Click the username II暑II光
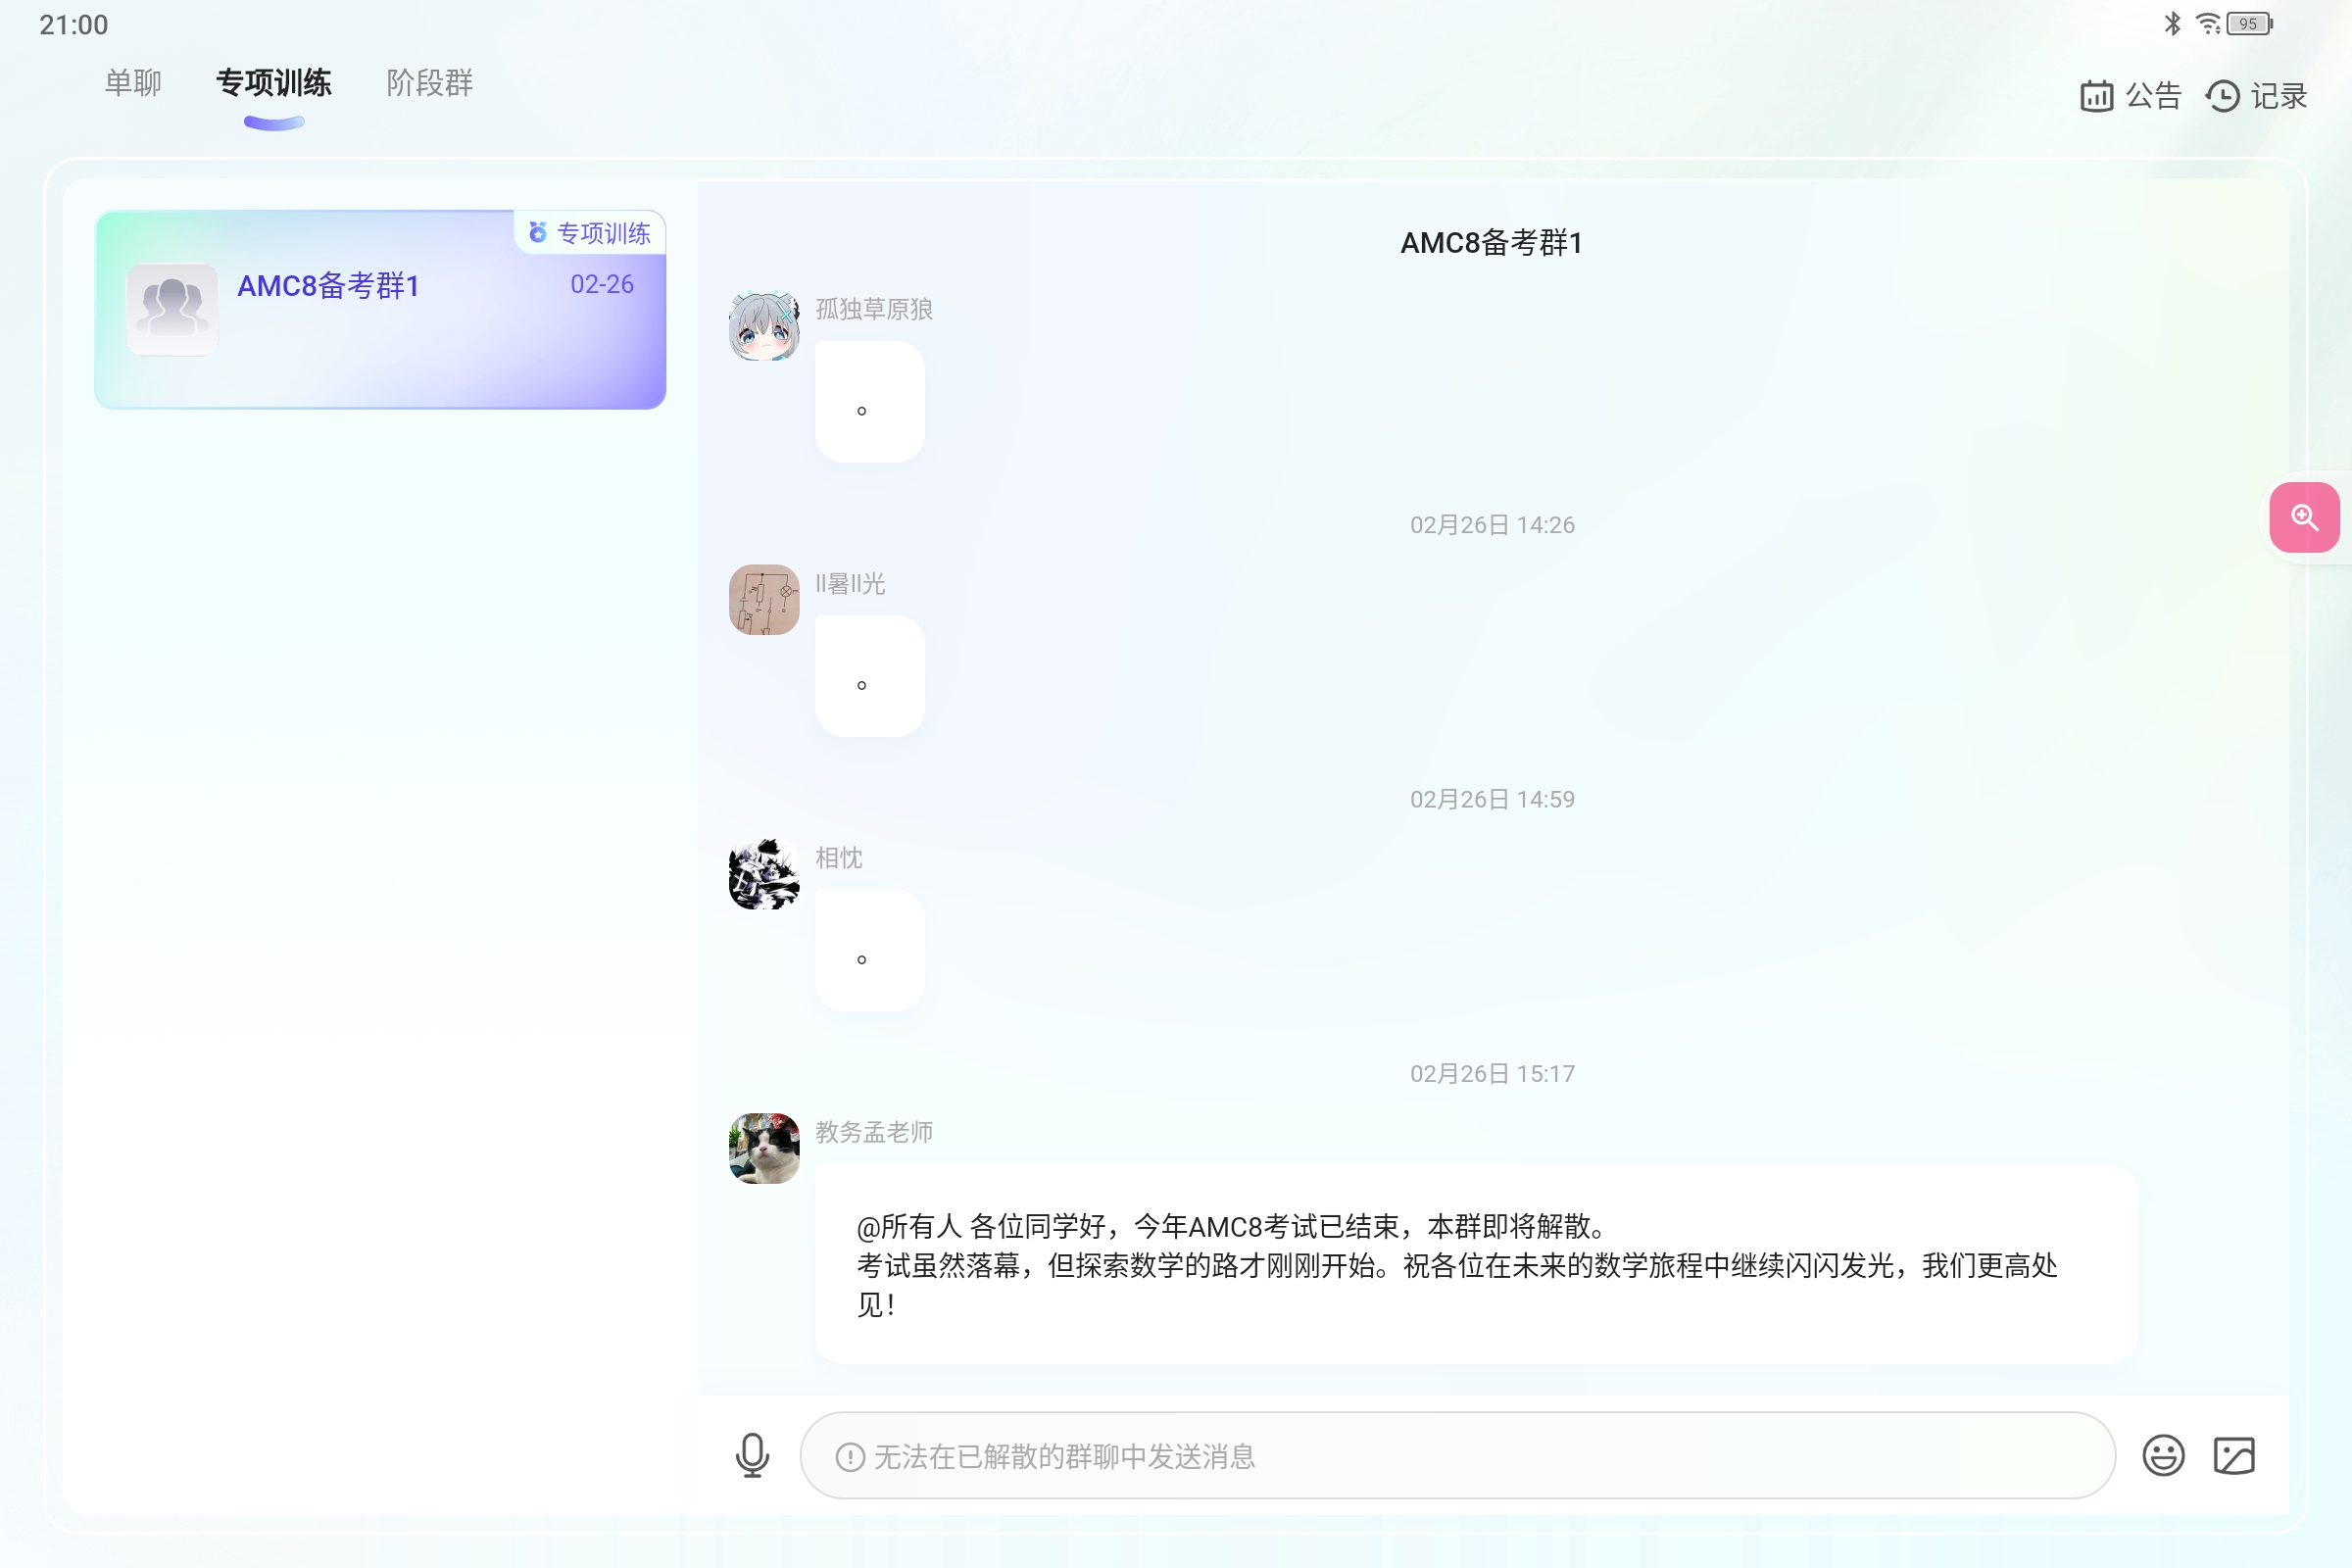This screenshot has height=1568, width=2352. [850, 583]
